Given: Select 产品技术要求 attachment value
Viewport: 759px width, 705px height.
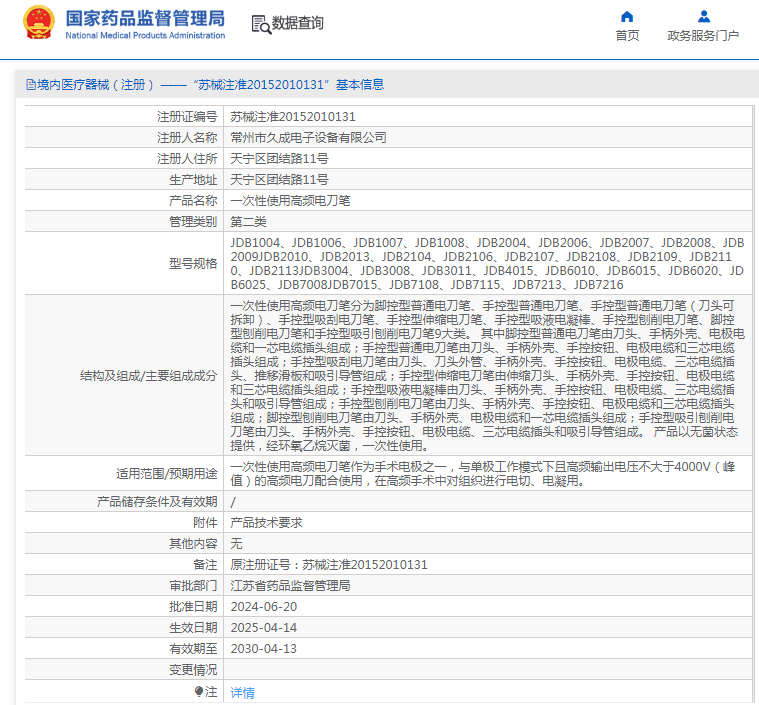Looking at the screenshot, I should [266, 523].
